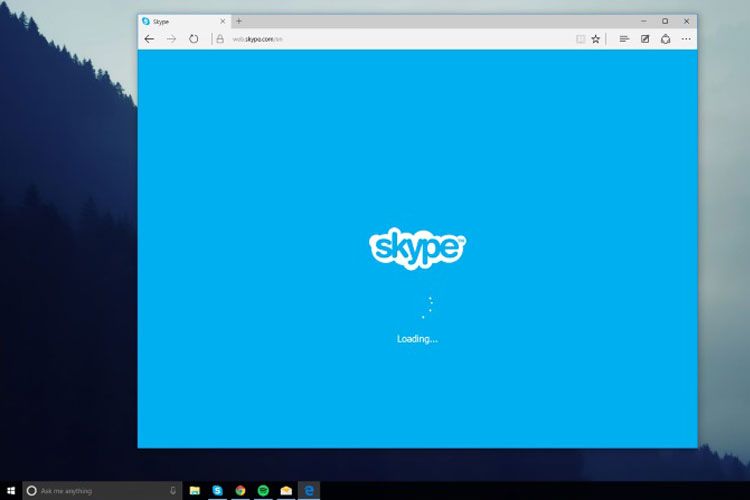The height and width of the screenshot is (500, 750).
Task: Click the Cortana circle icon
Action: (x=32, y=490)
